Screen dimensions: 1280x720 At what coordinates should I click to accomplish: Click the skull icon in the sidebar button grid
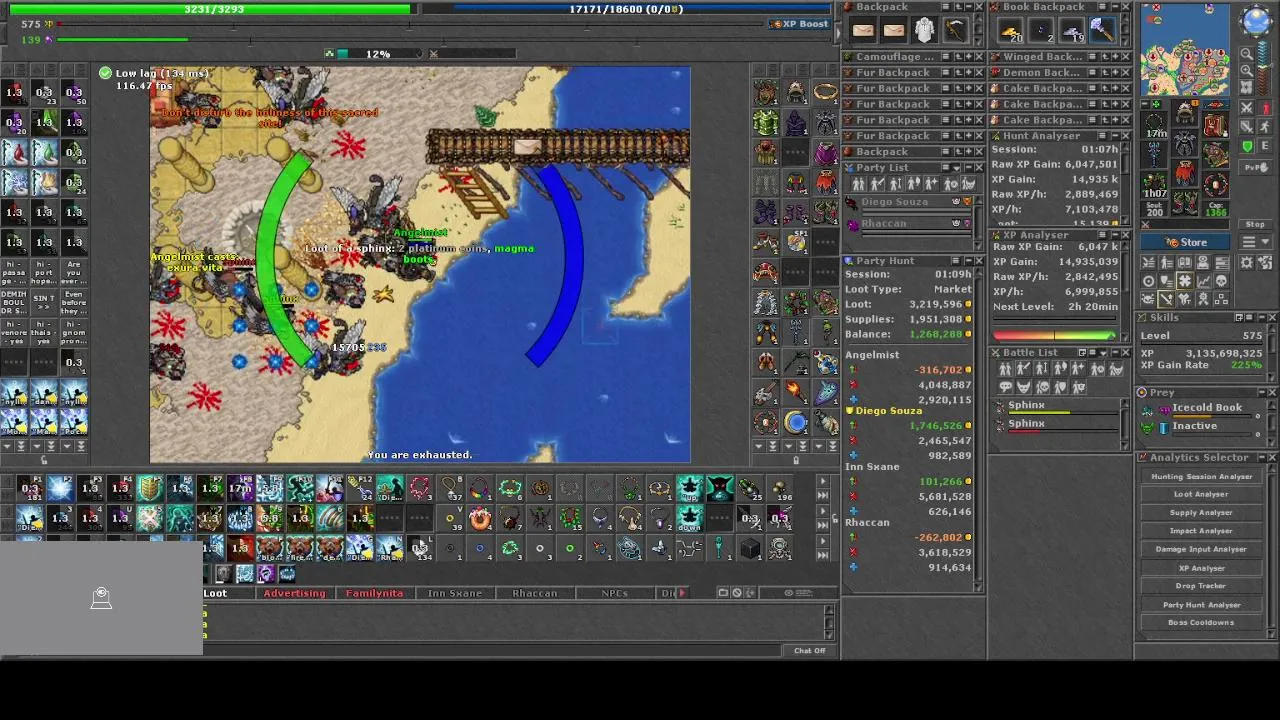point(1222,282)
